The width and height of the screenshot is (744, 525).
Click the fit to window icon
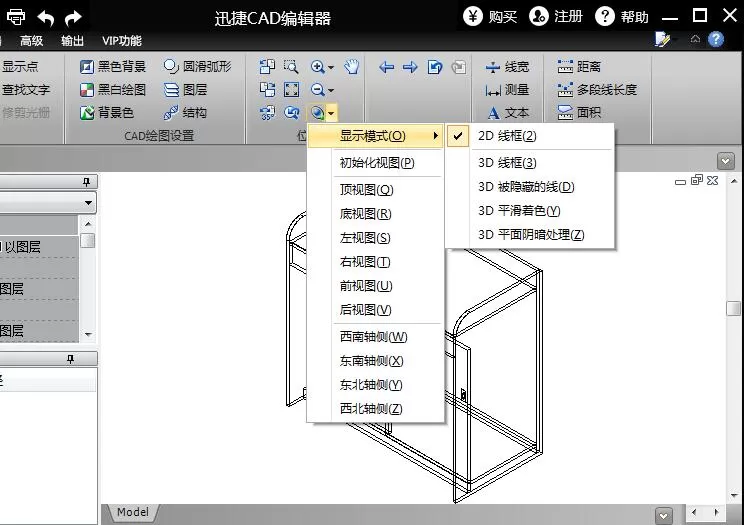[291, 90]
